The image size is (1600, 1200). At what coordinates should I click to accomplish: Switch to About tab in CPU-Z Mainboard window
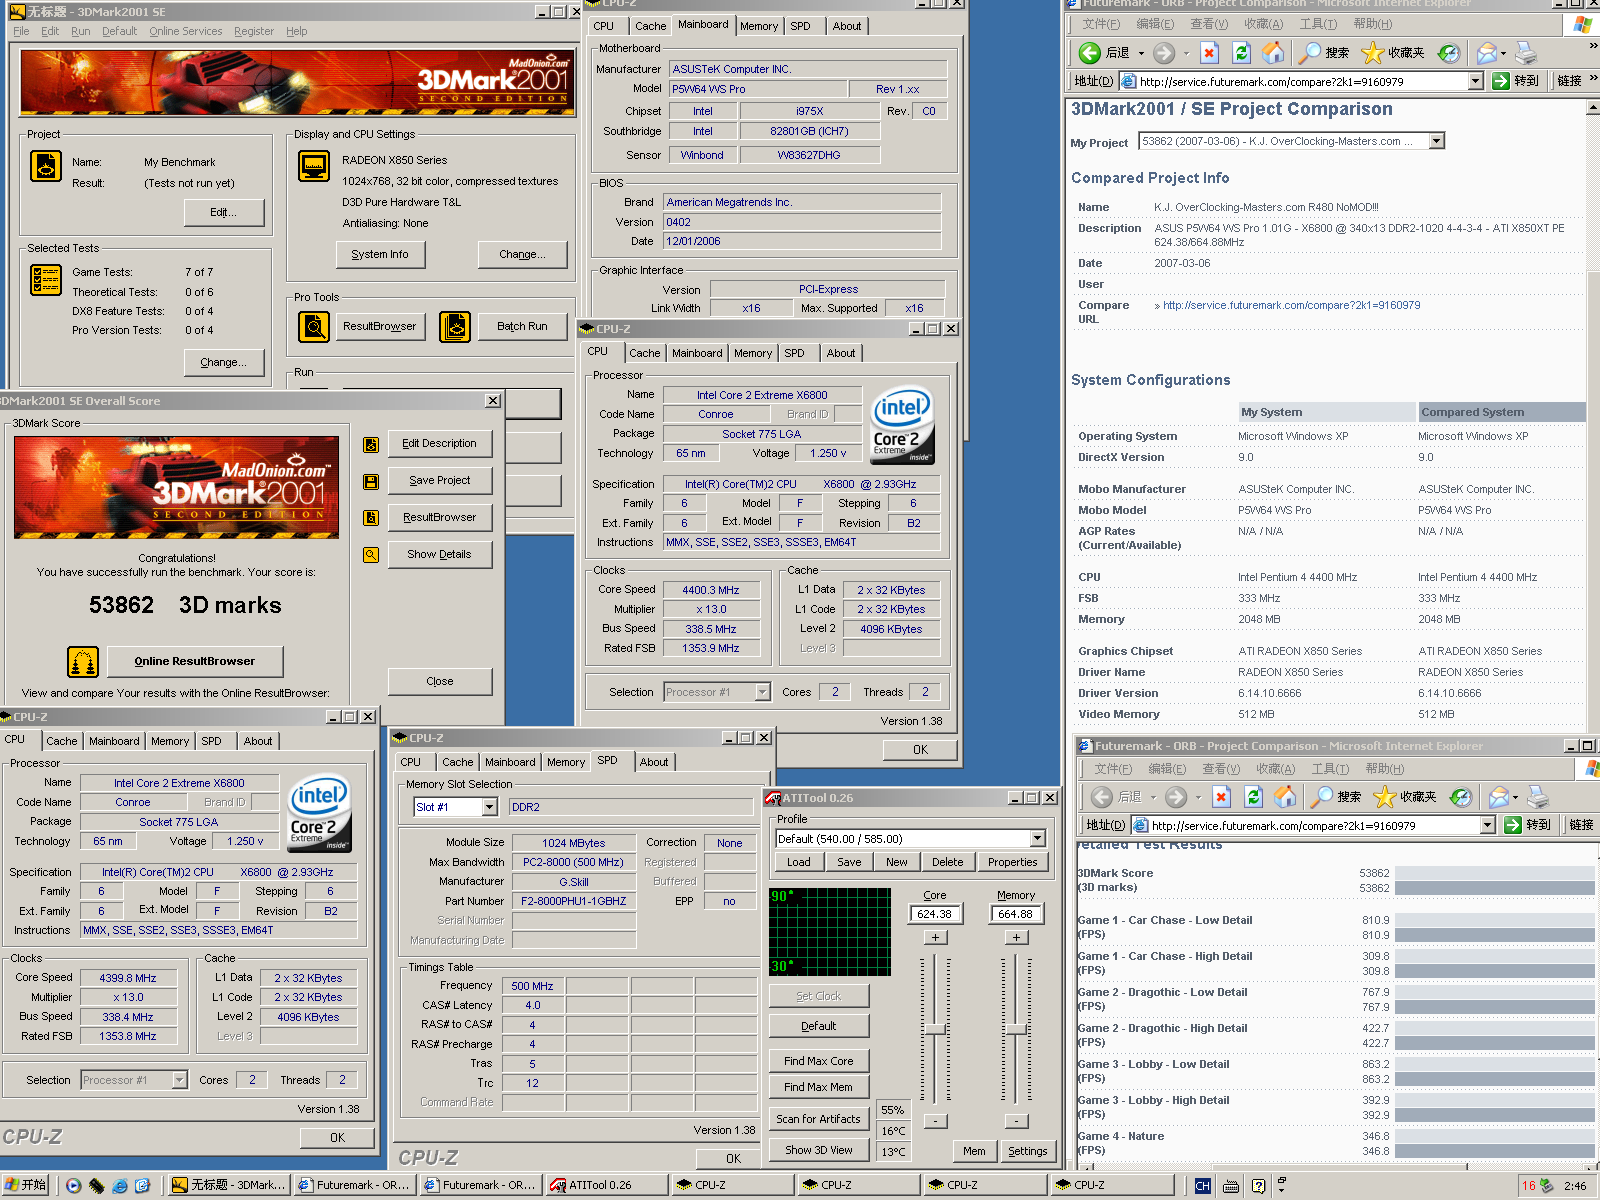[846, 26]
